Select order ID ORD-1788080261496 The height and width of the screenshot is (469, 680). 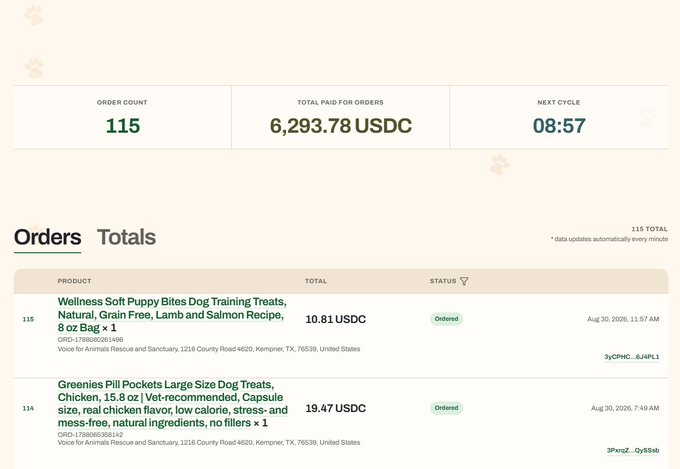[90, 340]
